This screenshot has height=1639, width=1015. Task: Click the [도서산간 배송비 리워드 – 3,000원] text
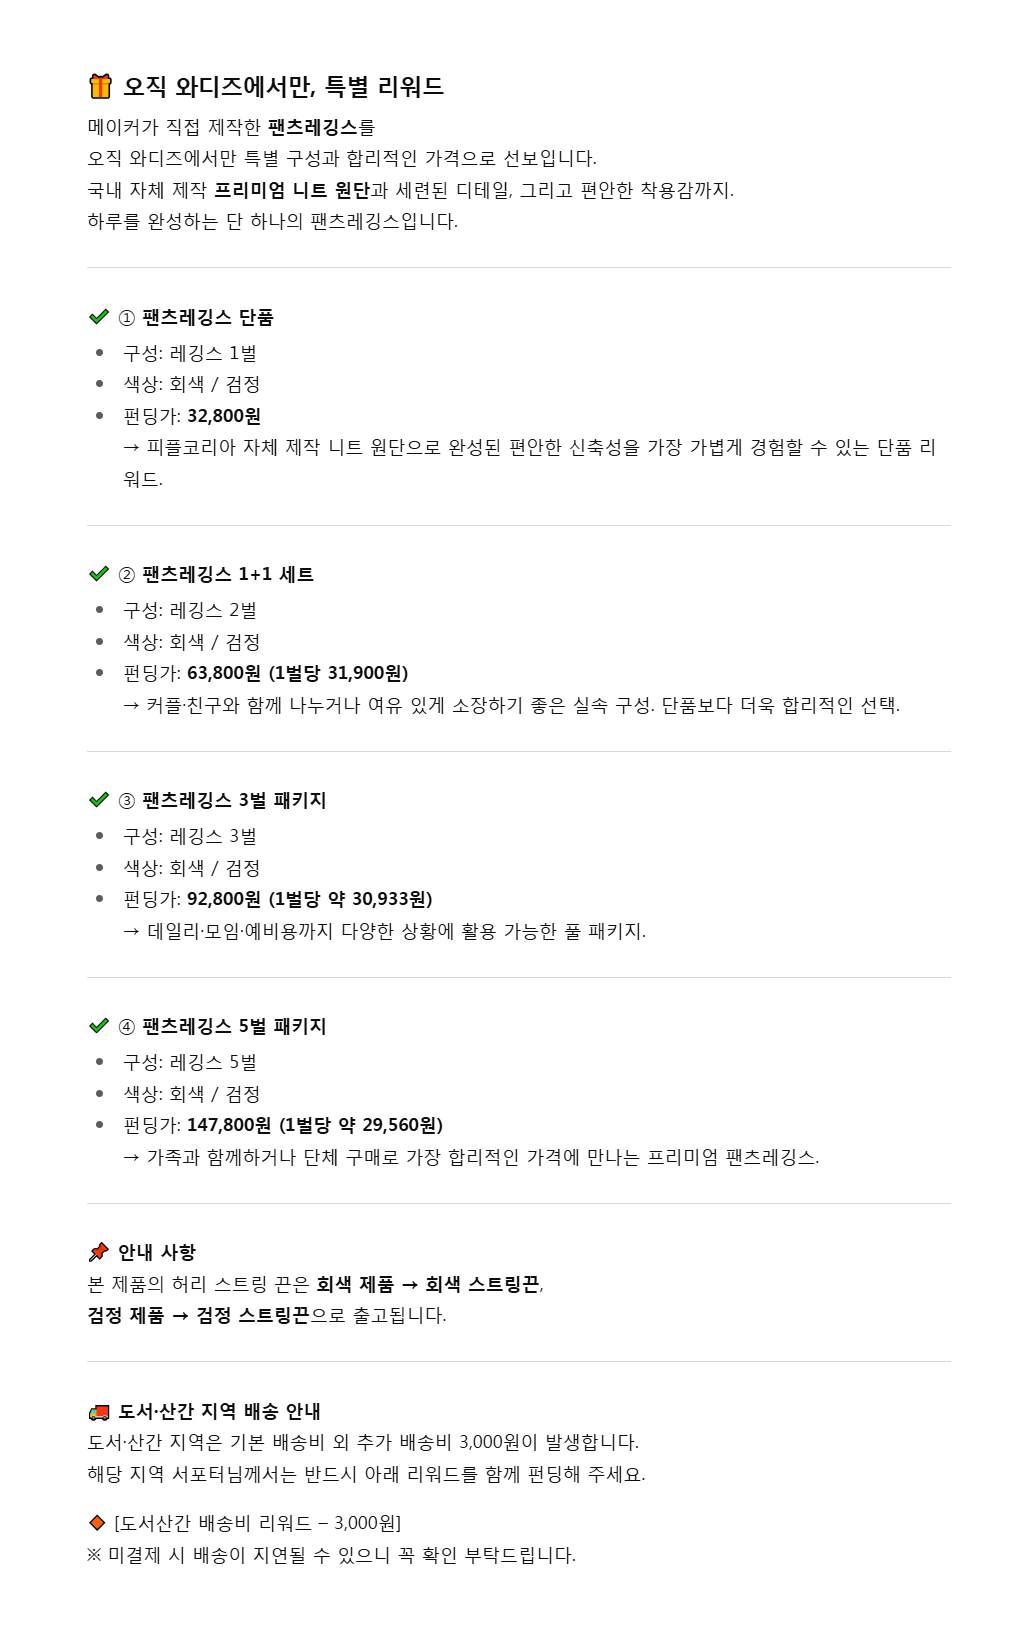tap(258, 1523)
